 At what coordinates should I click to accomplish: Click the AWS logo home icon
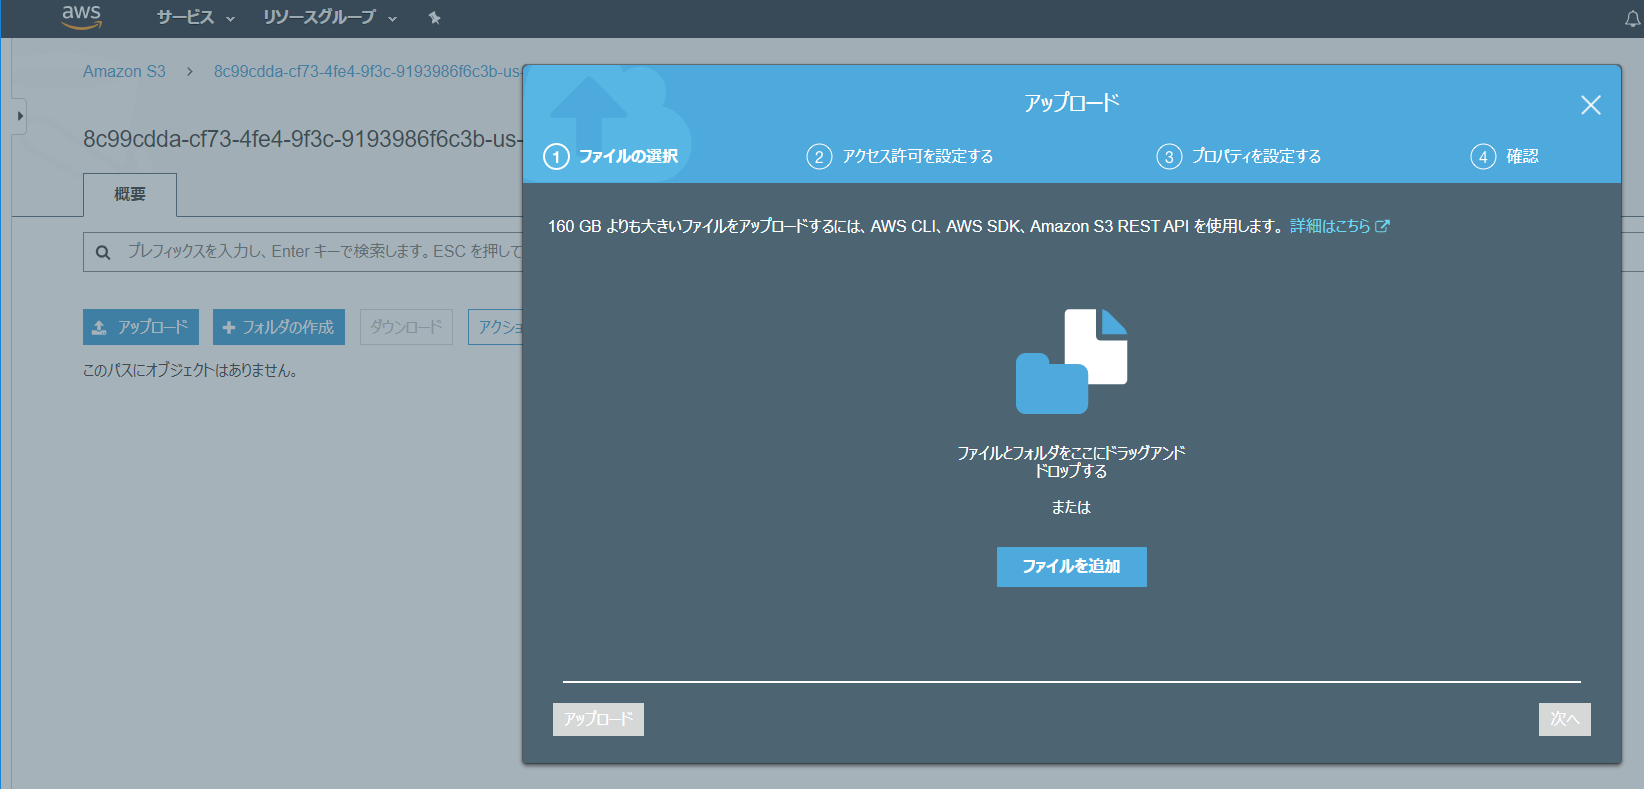coord(81,16)
